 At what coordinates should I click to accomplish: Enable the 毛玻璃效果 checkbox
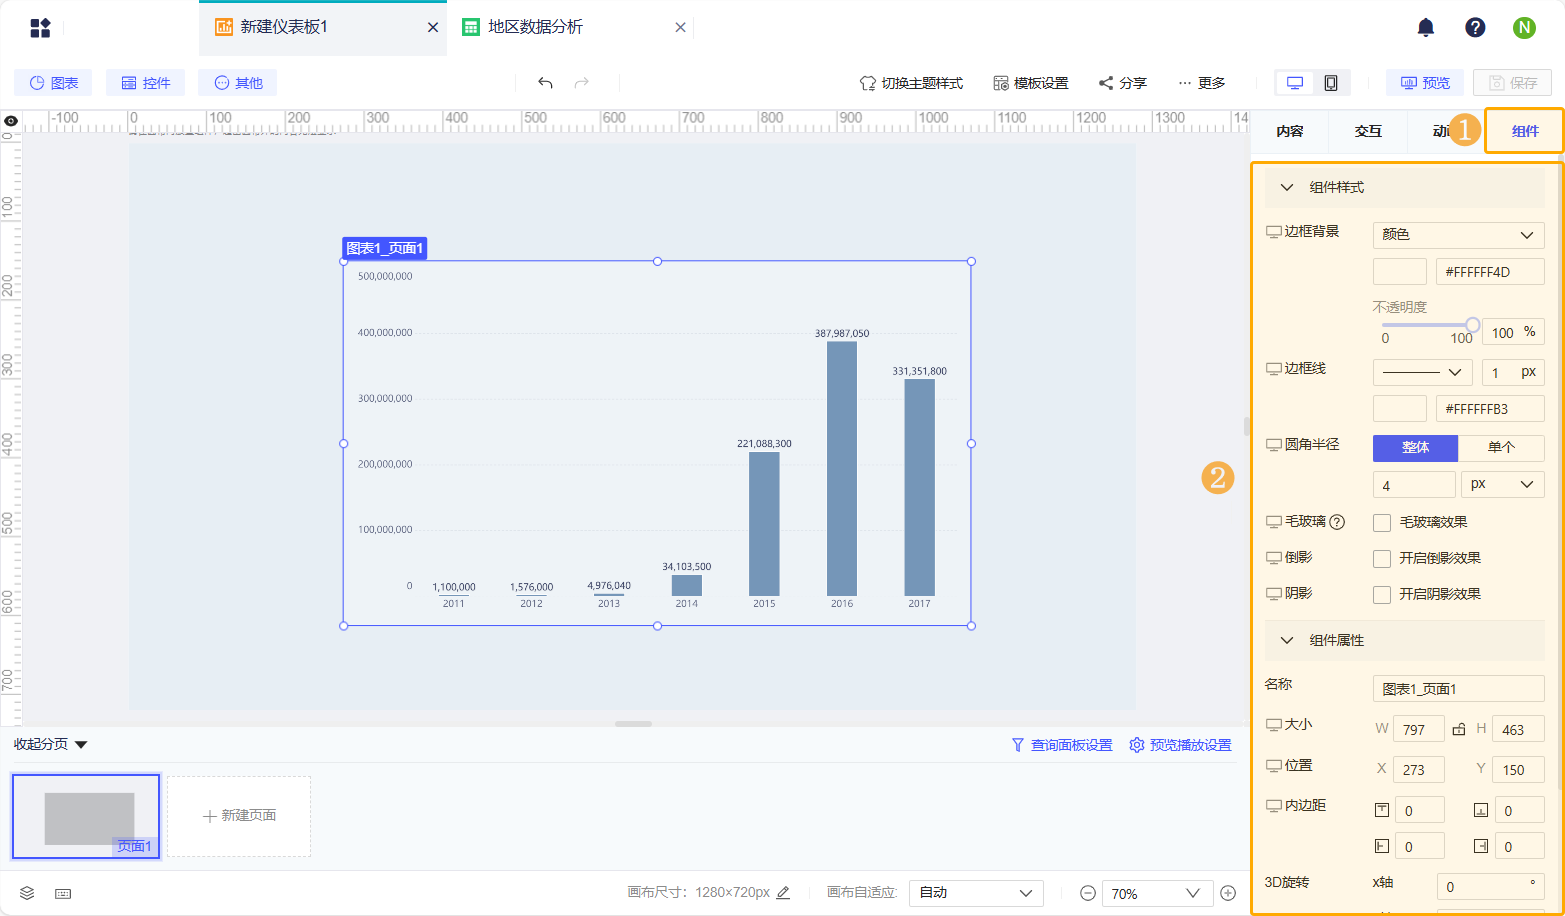click(x=1382, y=523)
